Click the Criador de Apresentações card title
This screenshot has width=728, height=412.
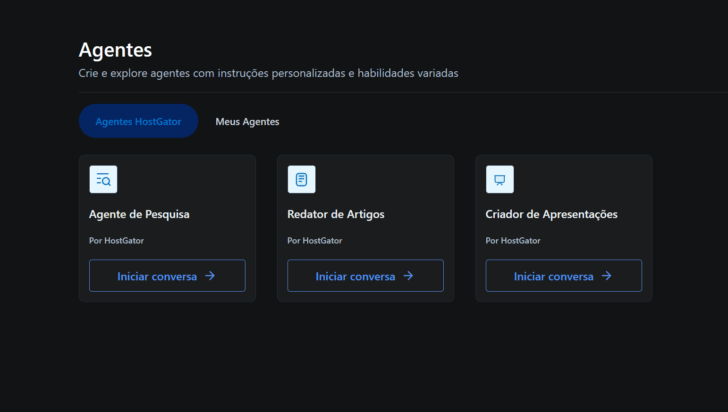(552, 215)
